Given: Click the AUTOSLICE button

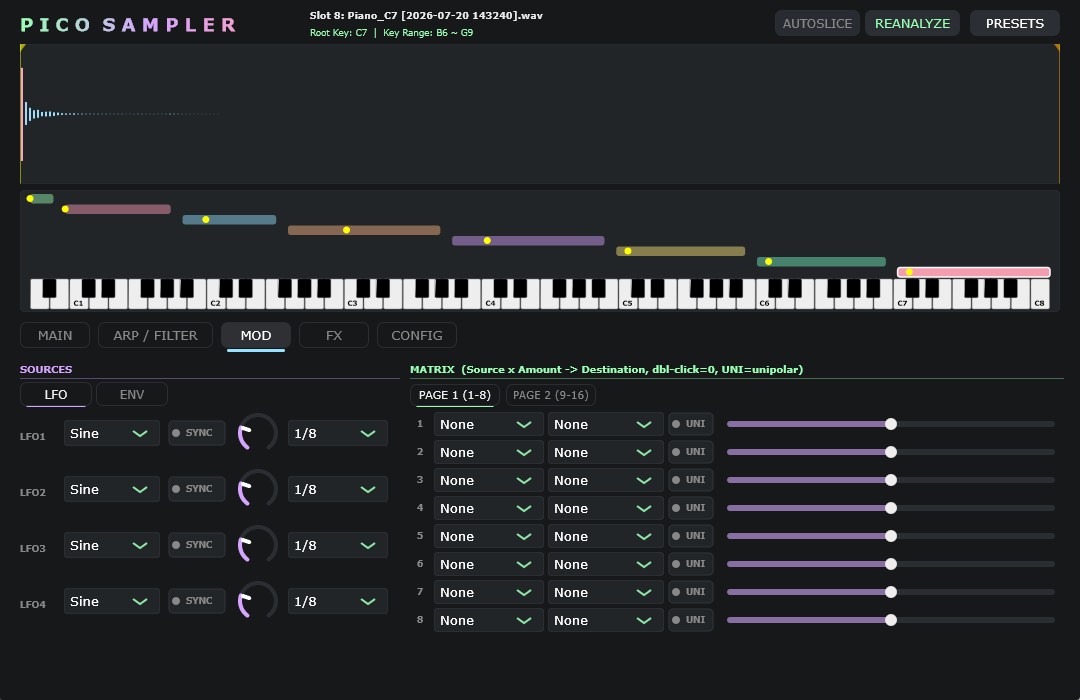Looking at the screenshot, I should click(817, 23).
